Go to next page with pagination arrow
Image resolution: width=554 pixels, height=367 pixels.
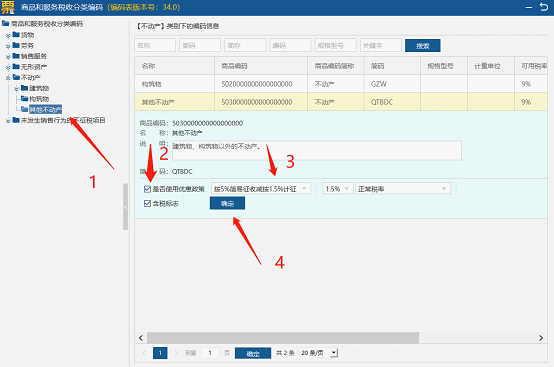click(x=176, y=353)
